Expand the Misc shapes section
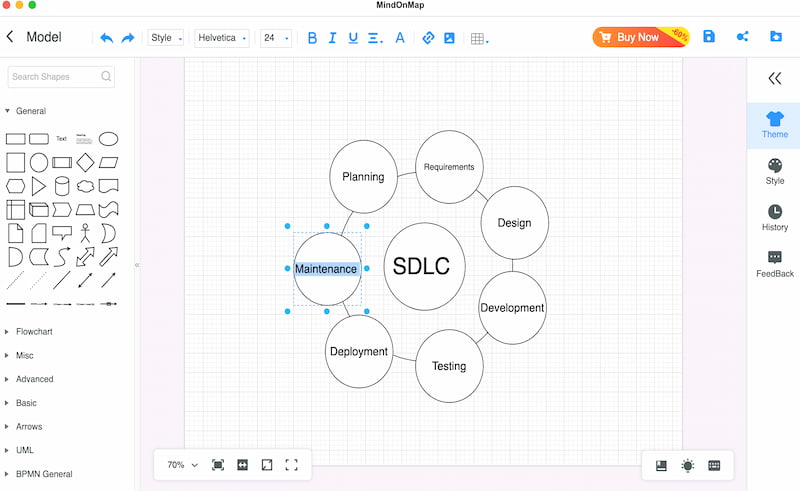 7,355
